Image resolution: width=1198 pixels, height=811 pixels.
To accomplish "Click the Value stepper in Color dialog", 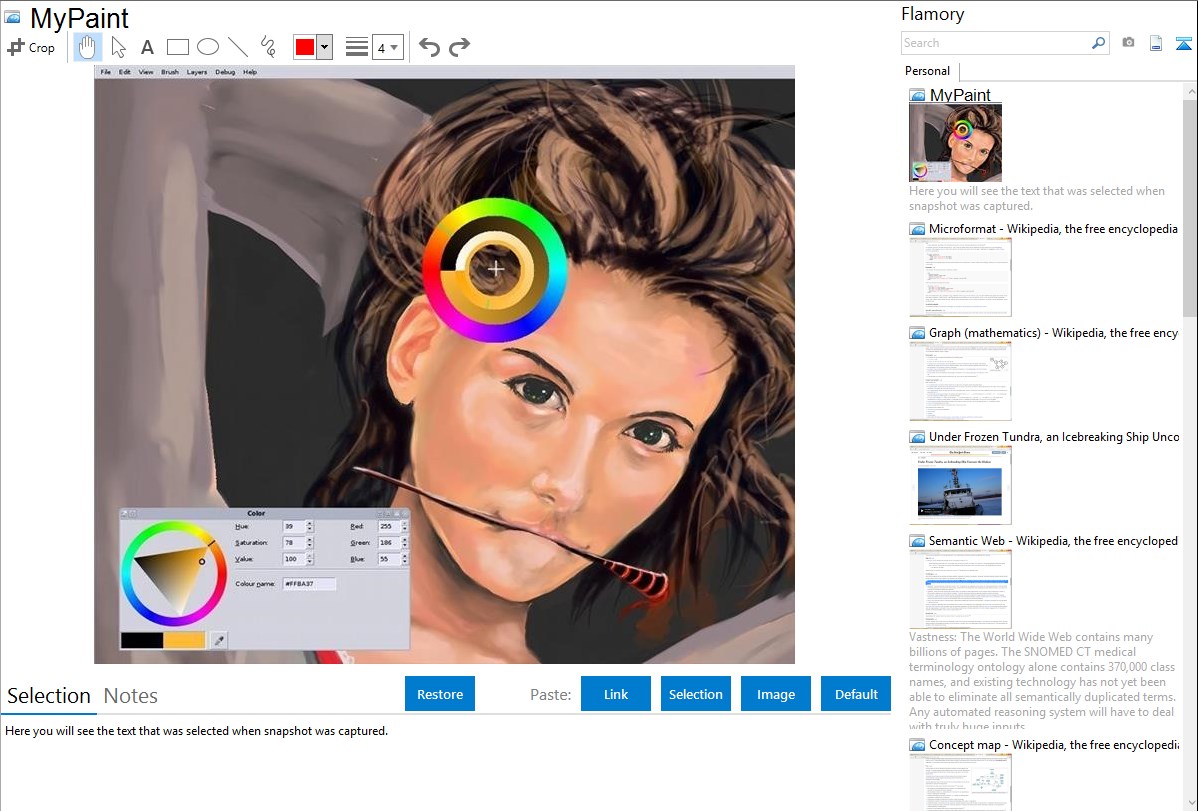I will click(x=309, y=559).
